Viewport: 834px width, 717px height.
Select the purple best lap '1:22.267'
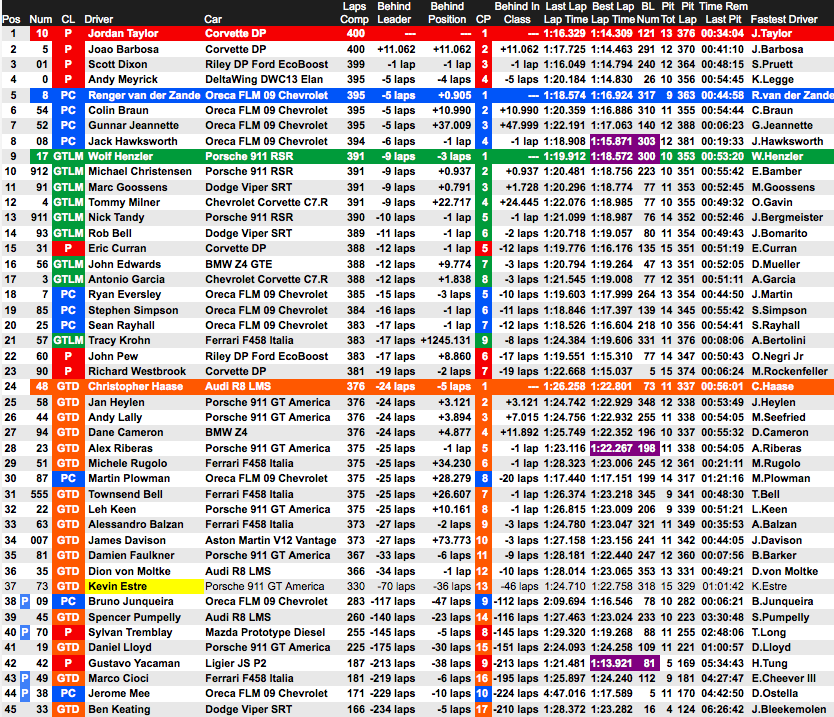pos(612,448)
